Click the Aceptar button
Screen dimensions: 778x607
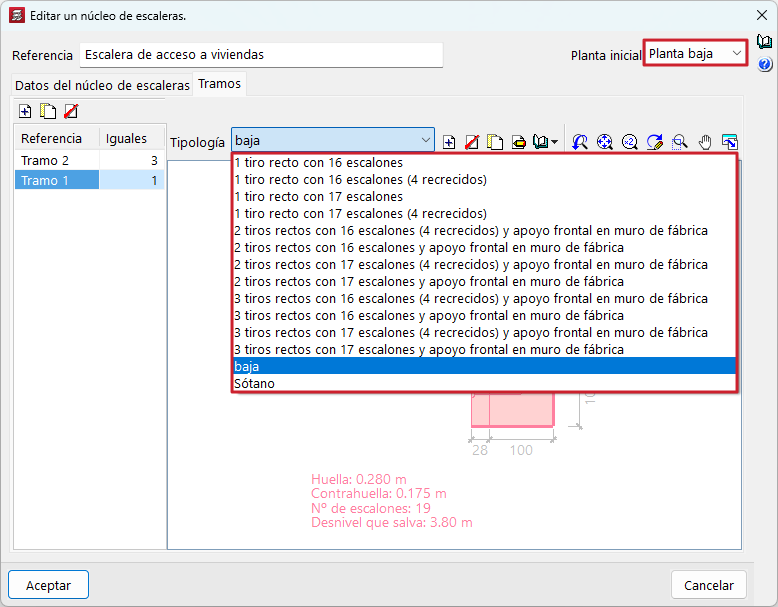[x=48, y=585]
